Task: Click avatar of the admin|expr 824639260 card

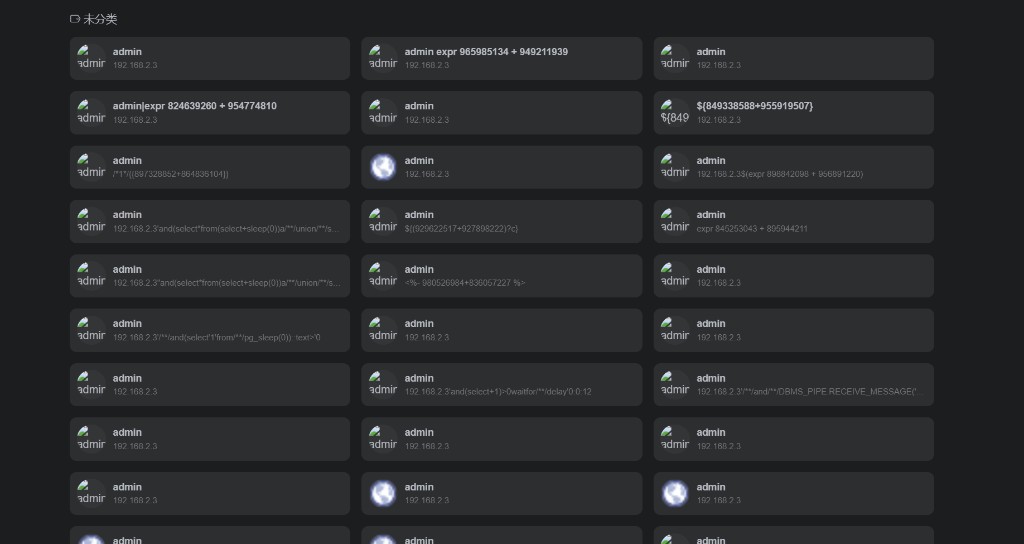Action: (x=91, y=112)
